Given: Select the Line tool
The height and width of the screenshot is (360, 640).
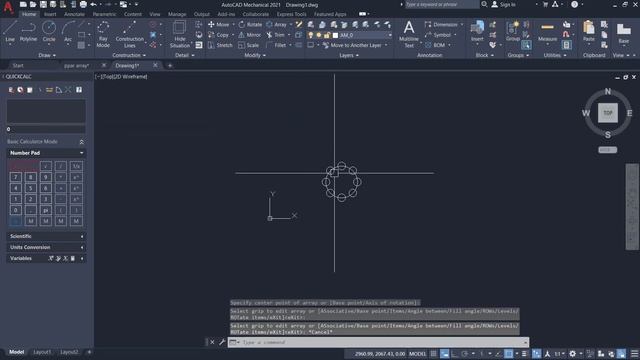Looking at the screenshot, I should pos(10,31).
